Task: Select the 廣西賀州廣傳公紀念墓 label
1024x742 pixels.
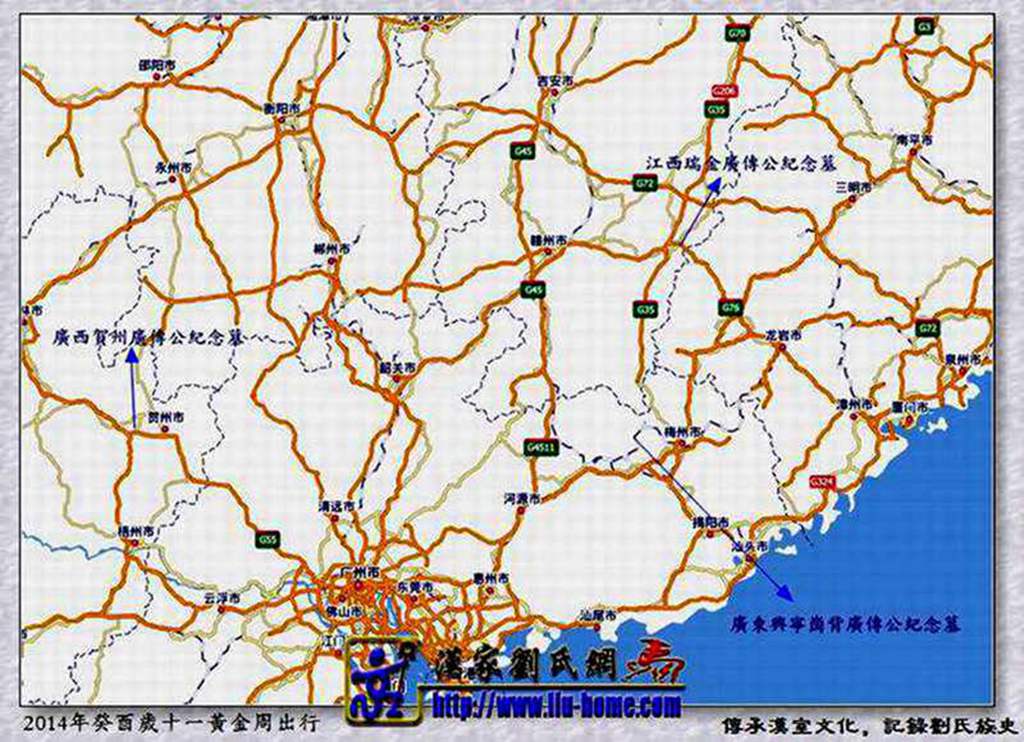Action: tap(148, 338)
